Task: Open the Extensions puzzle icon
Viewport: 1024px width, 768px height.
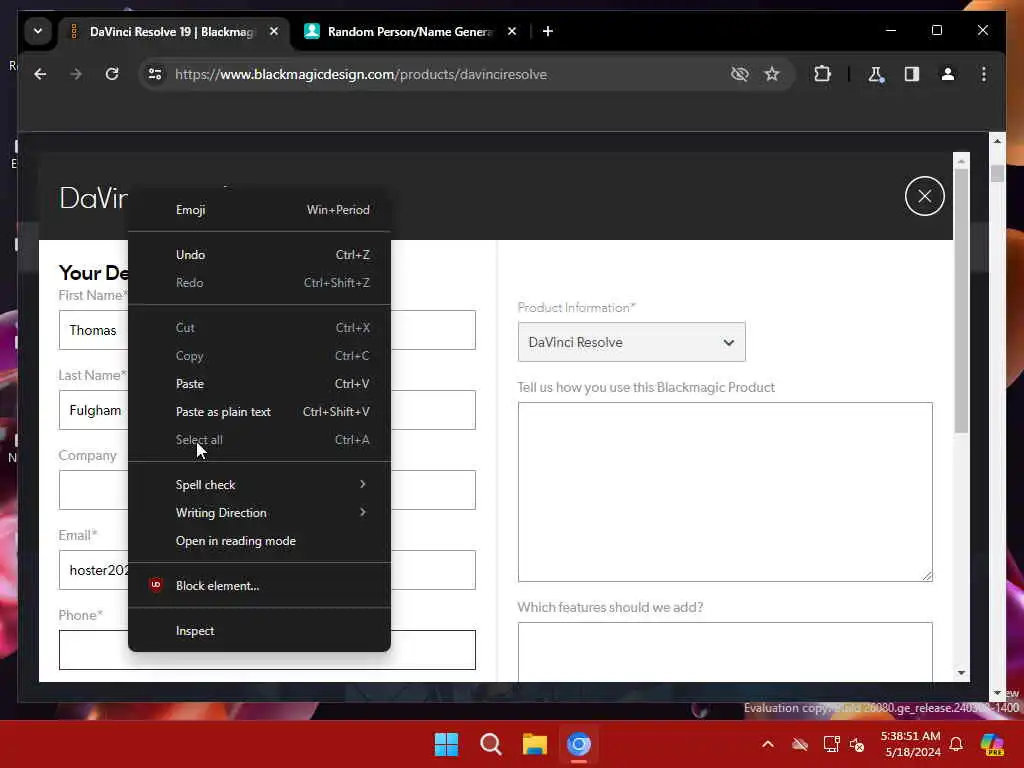Action: 822,74
